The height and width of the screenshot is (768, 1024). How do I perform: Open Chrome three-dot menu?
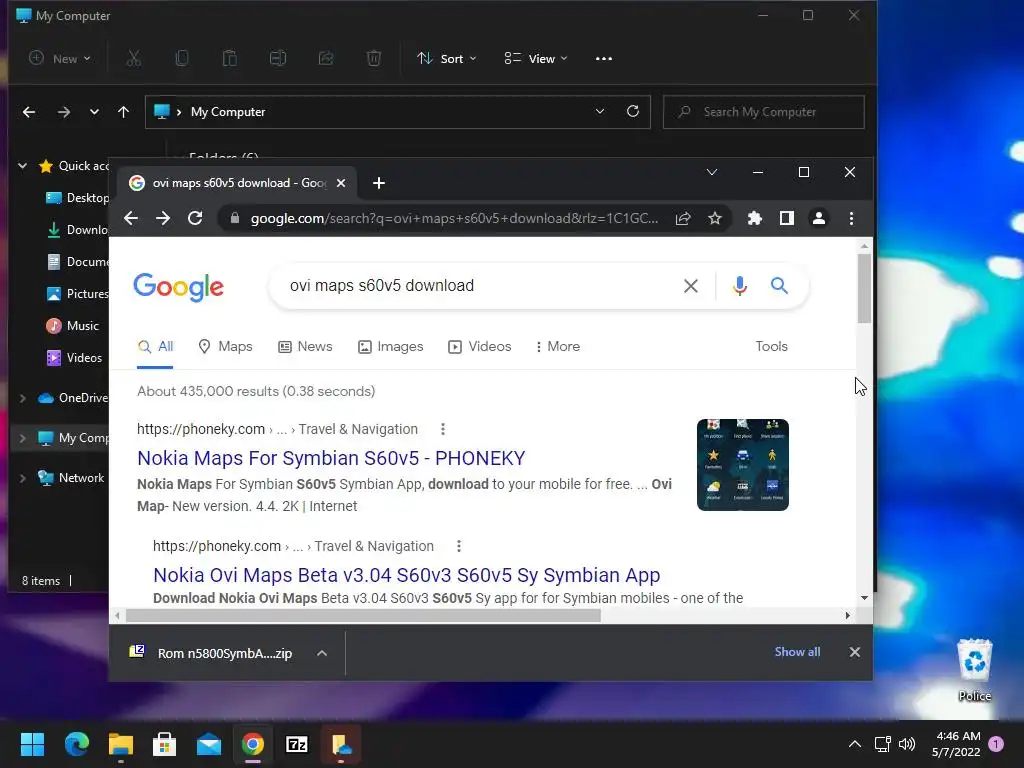coord(851,218)
